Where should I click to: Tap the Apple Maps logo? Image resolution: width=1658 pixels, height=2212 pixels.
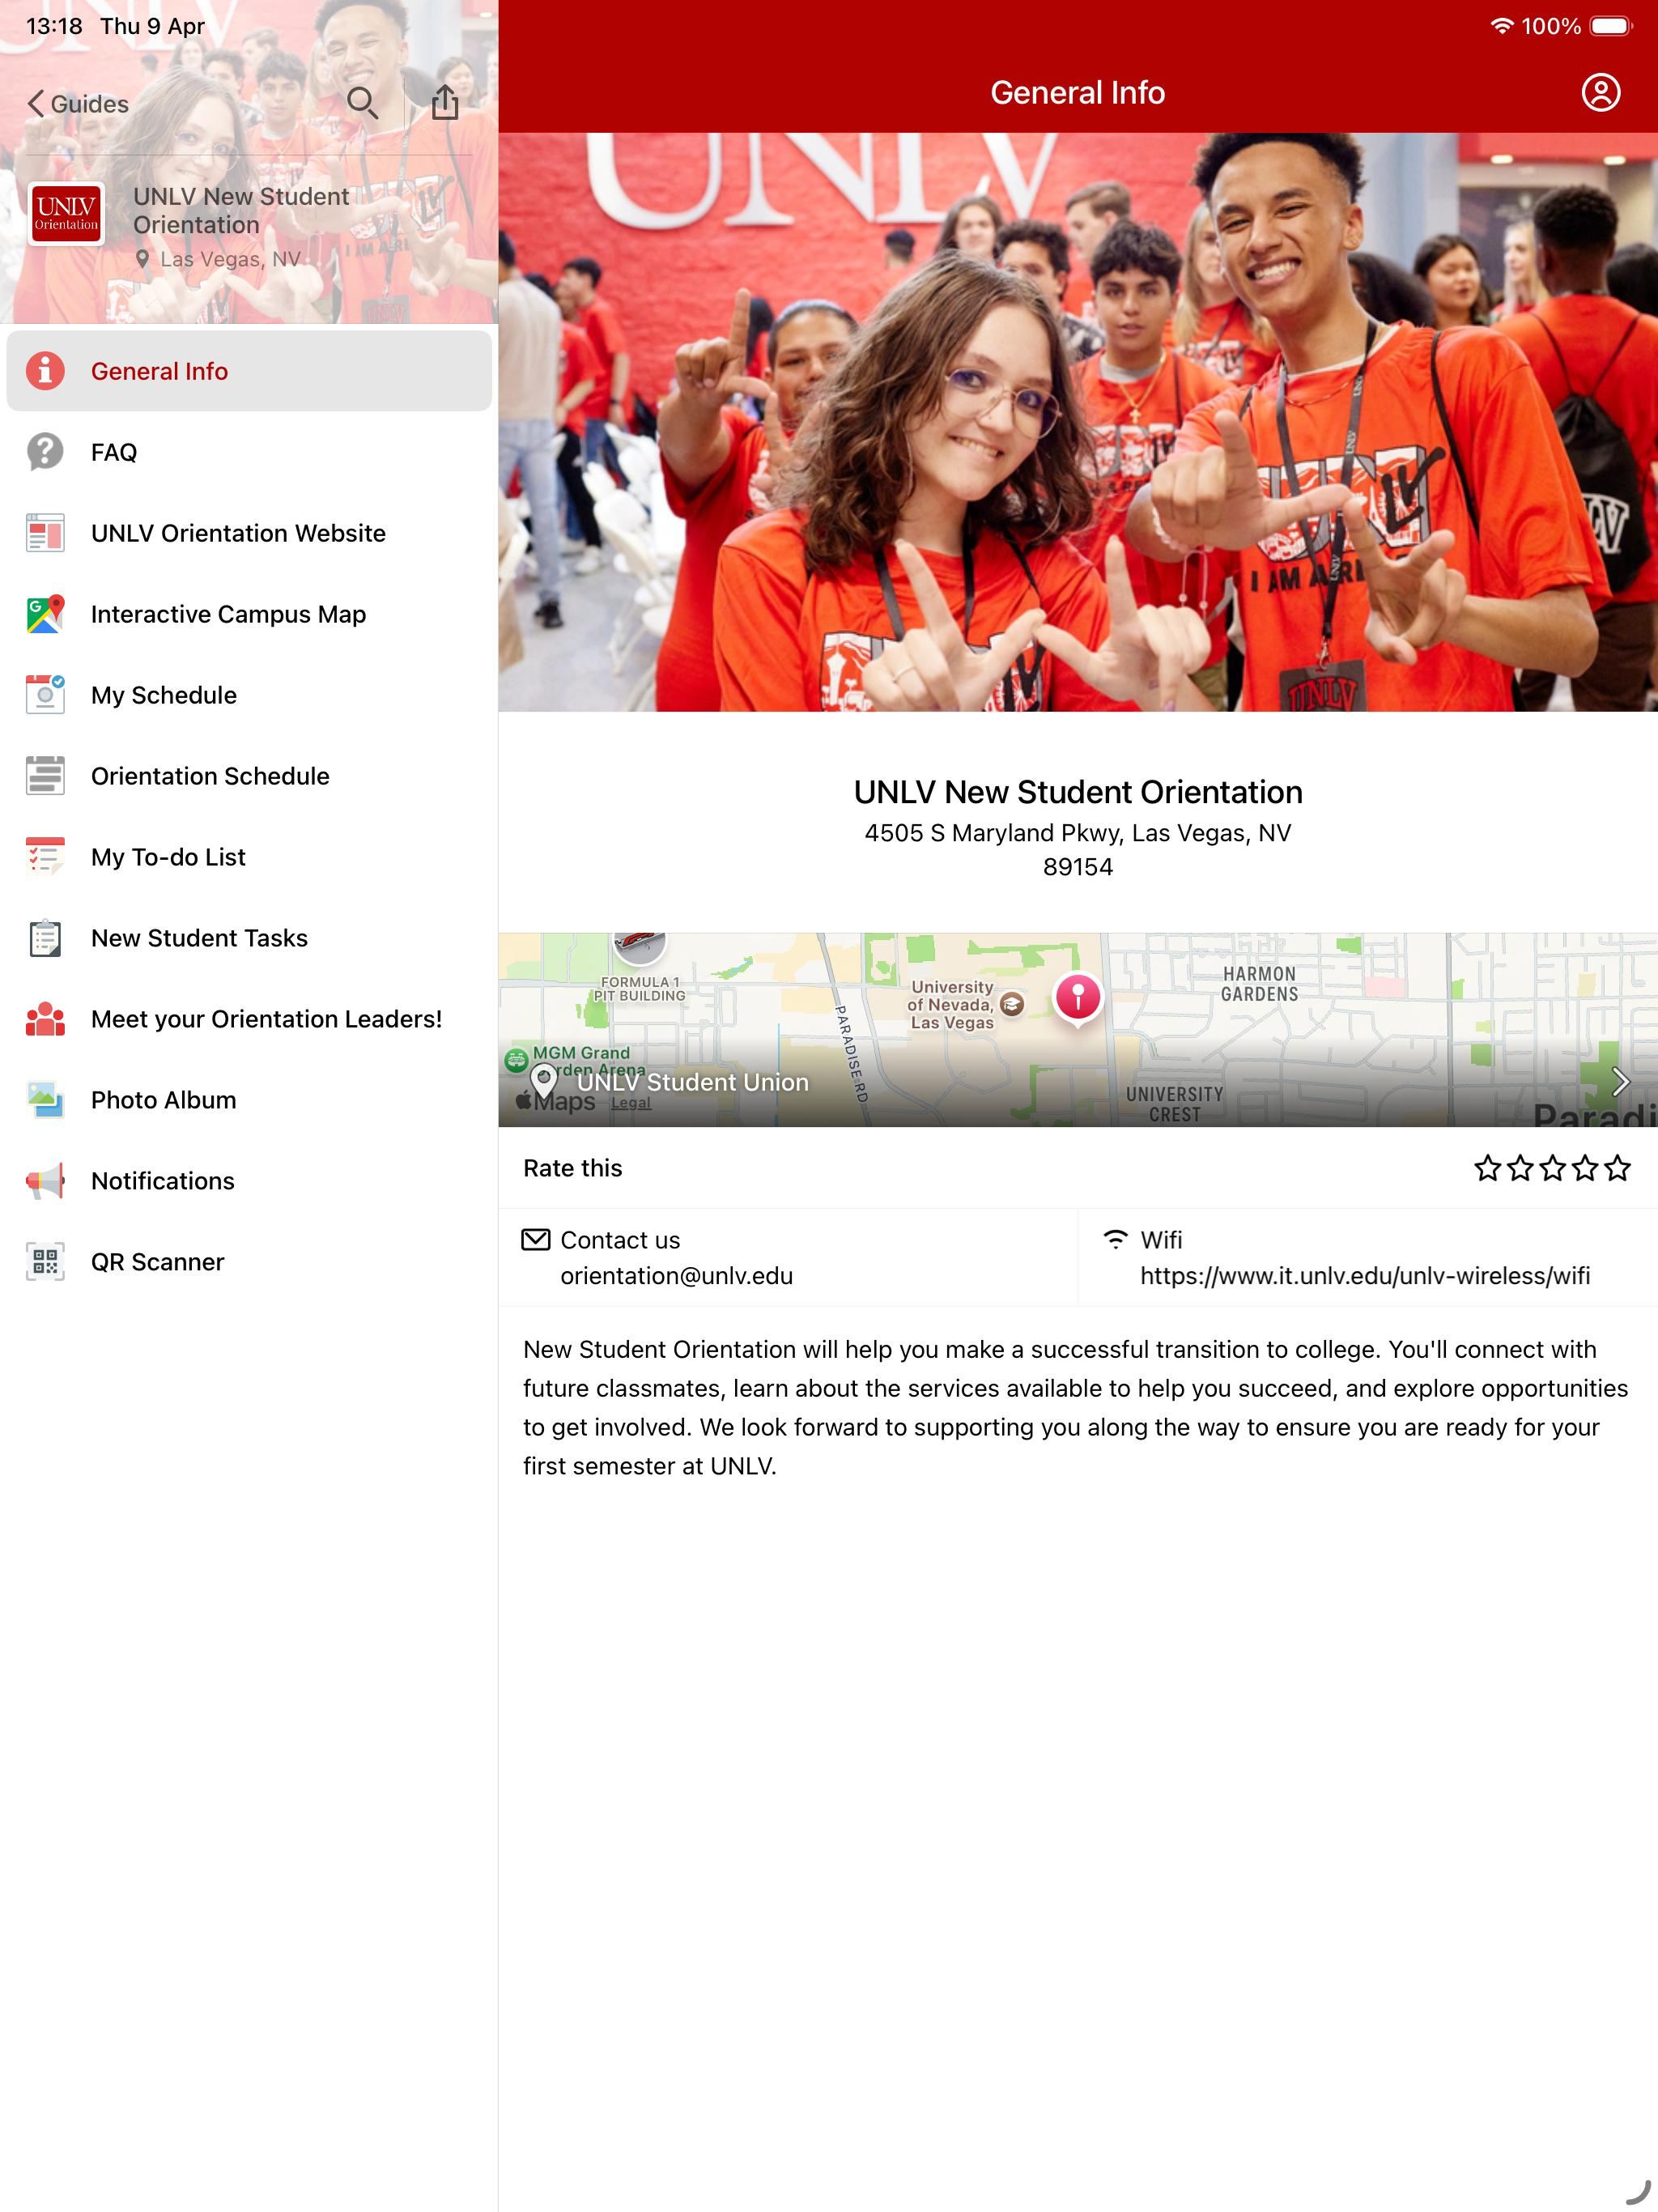click(x=555, y=1101)
